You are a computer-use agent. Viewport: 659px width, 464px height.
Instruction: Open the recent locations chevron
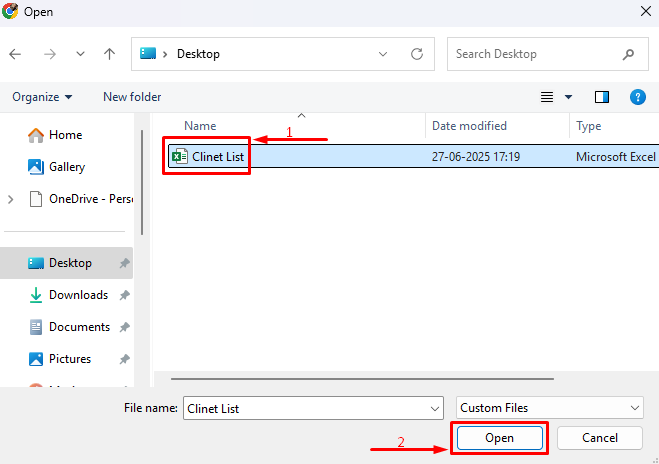(x=80, y=54)
